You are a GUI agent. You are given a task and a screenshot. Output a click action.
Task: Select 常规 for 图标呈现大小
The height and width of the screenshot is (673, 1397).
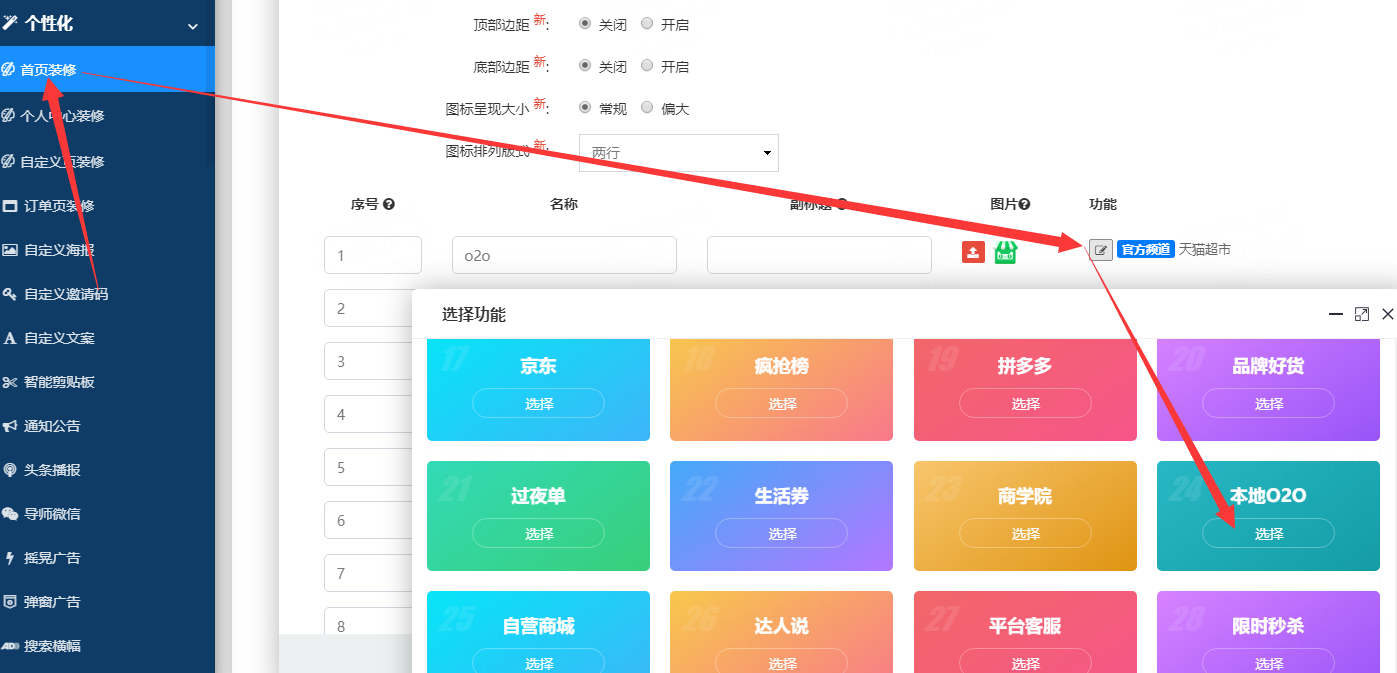585,108
